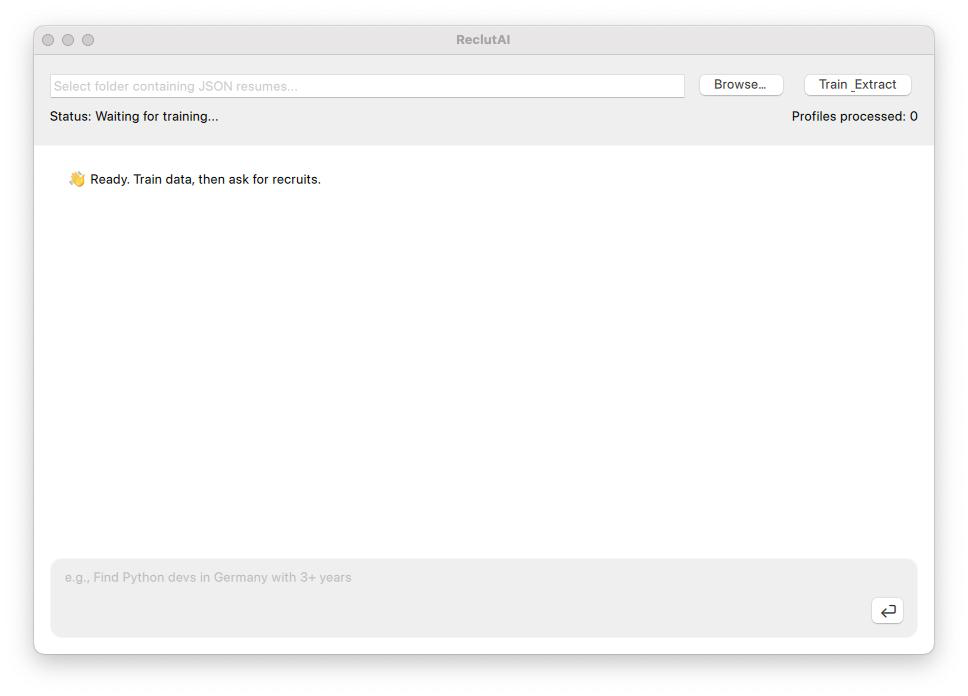
Task: Click the 'Profiles processed: 0' counter
Action: [854, 116]
